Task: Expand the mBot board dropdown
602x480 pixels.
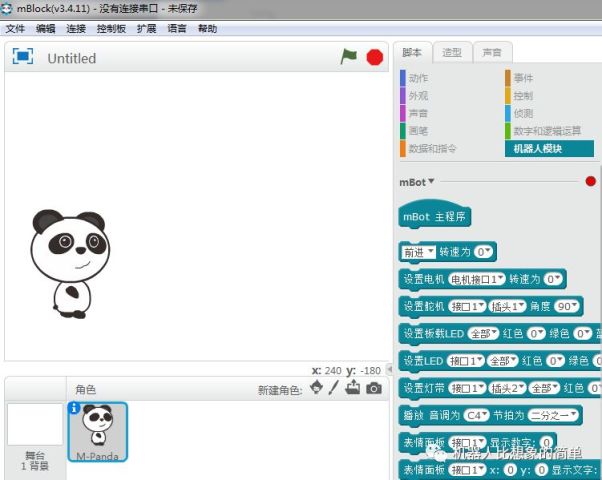Action: tap(417, 182)
